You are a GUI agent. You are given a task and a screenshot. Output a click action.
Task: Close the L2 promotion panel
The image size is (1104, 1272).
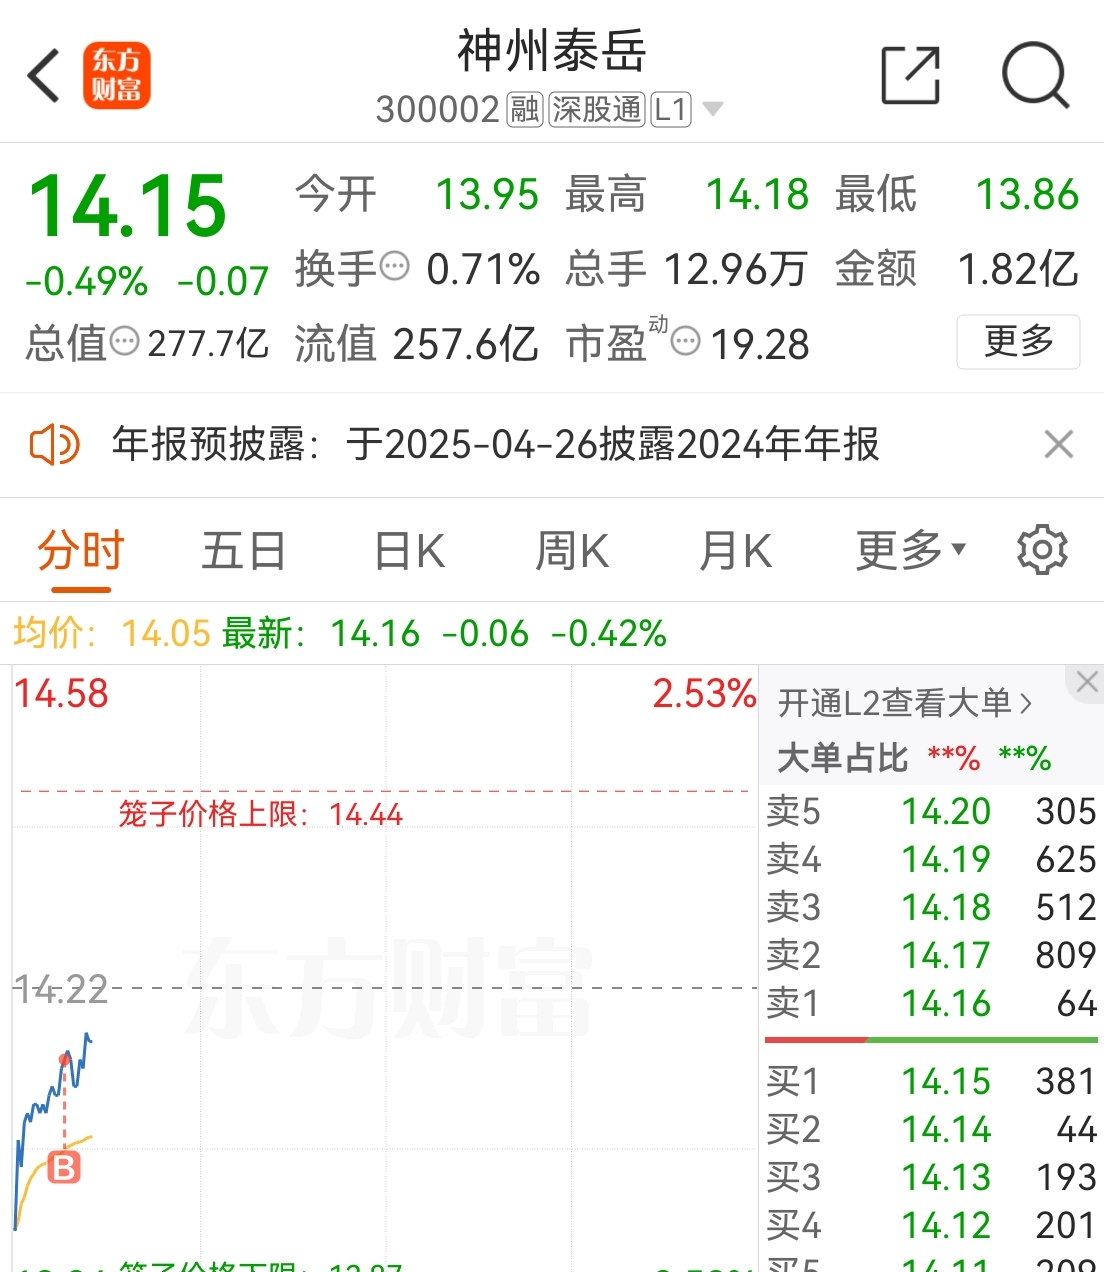[1087, 682]
